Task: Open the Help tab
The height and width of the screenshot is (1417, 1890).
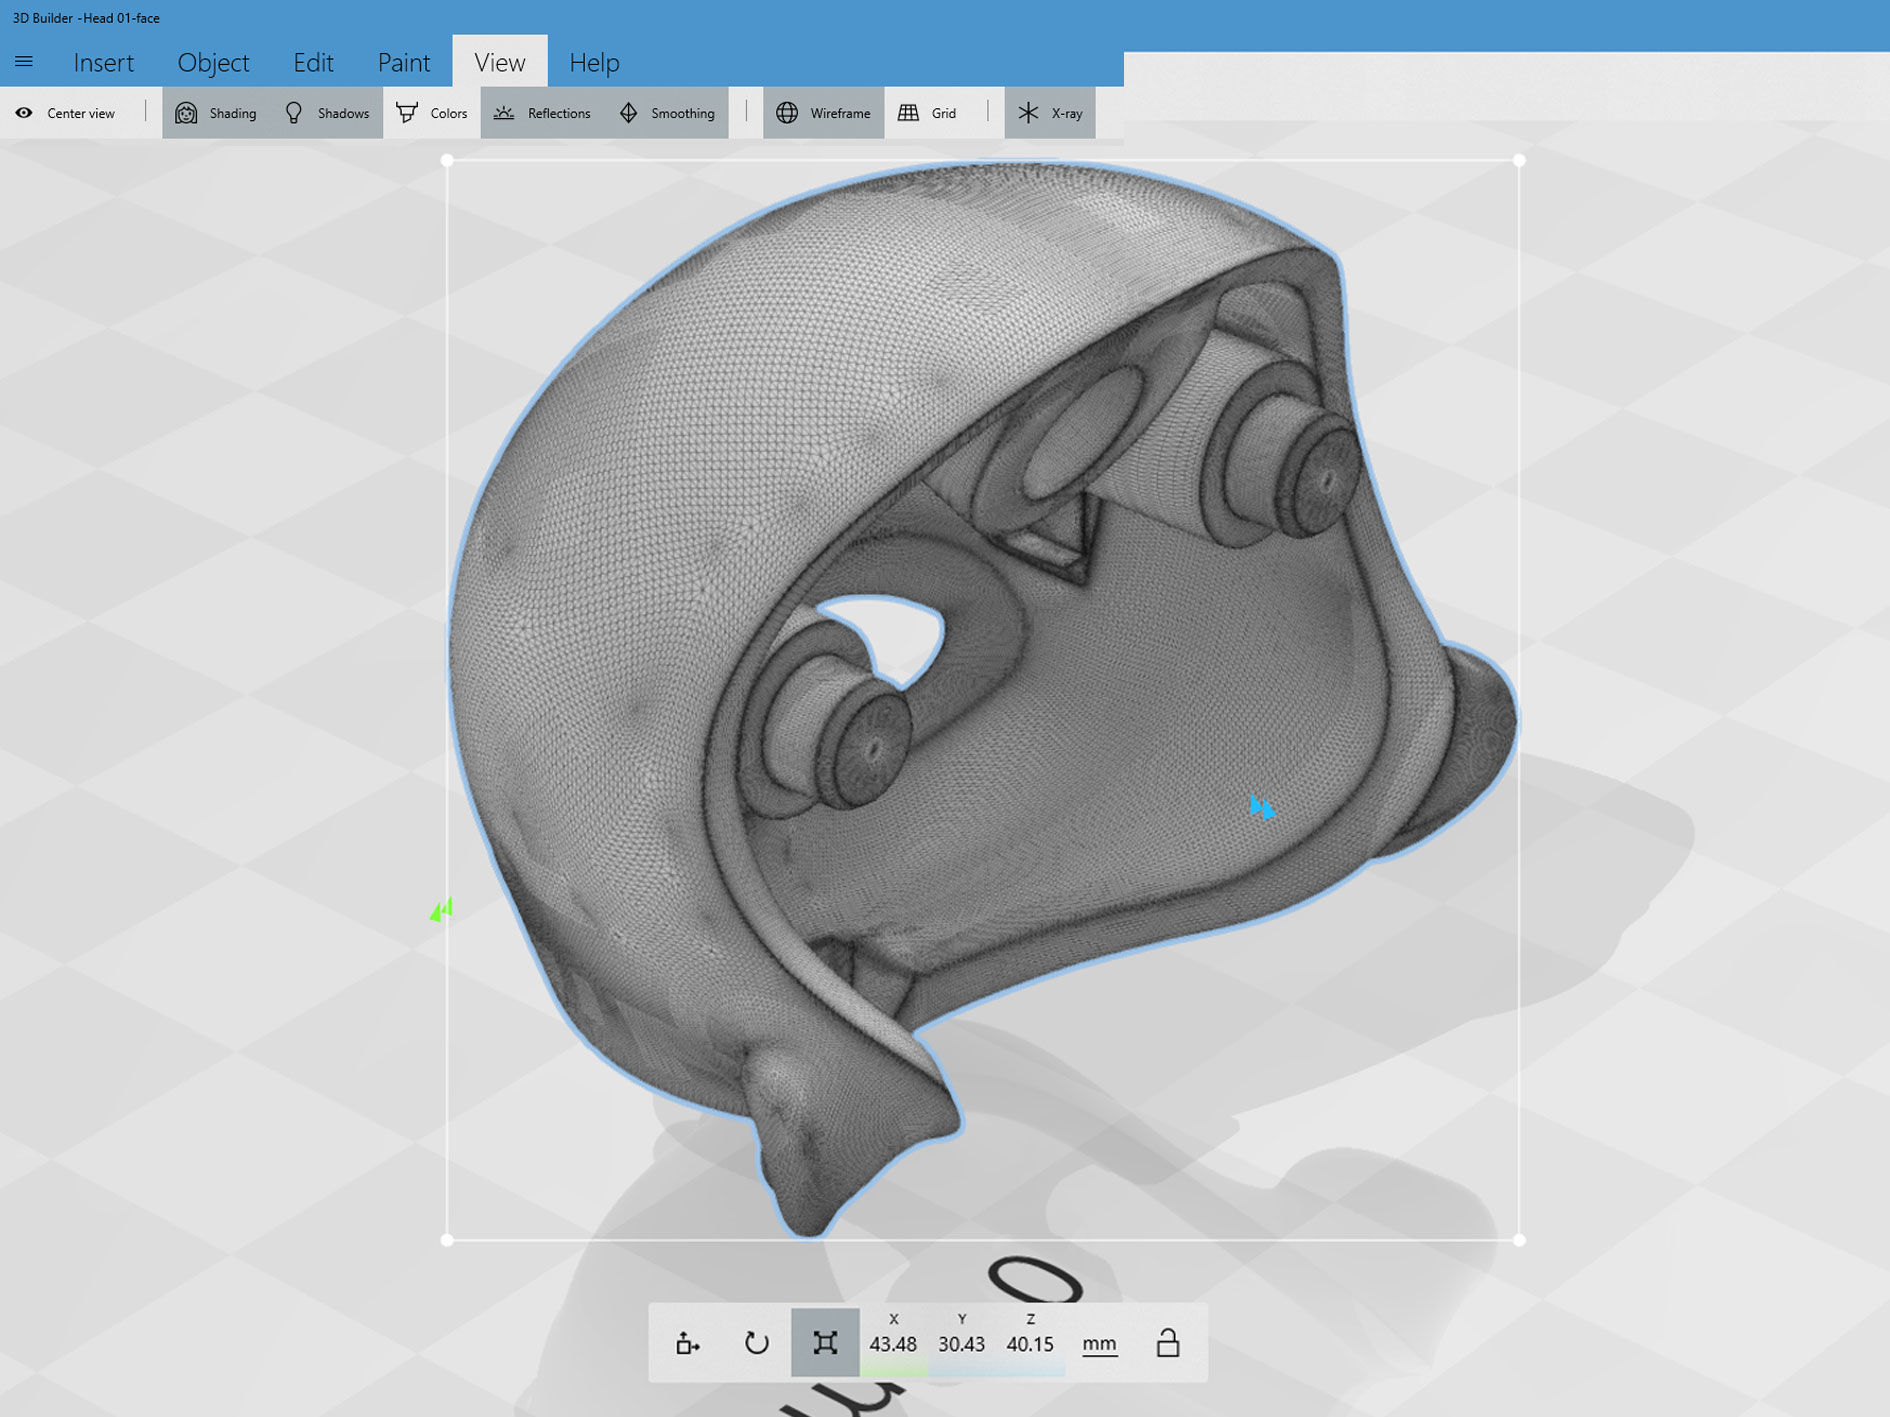Action: pyautogui.click(x=594, y=62)
